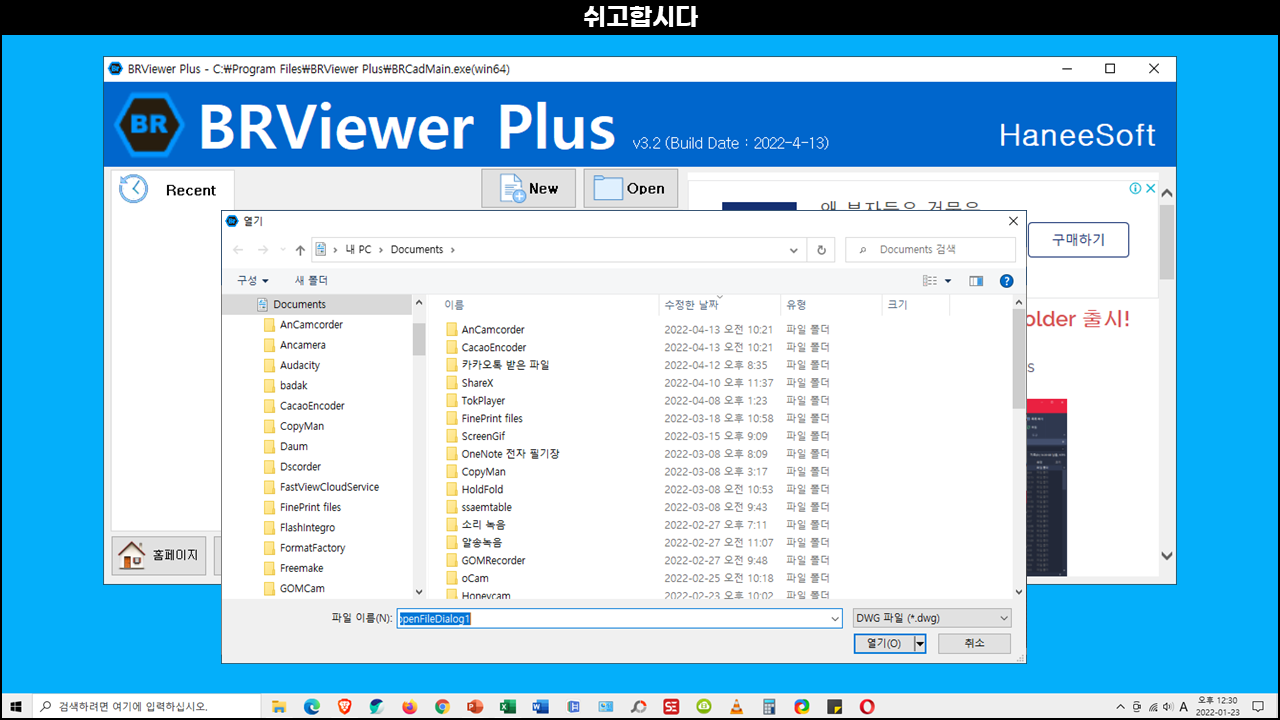The height and width of the screenshot is (720, 1280).
Task: Select oCam folder in file list
Action: coord(475,578)
